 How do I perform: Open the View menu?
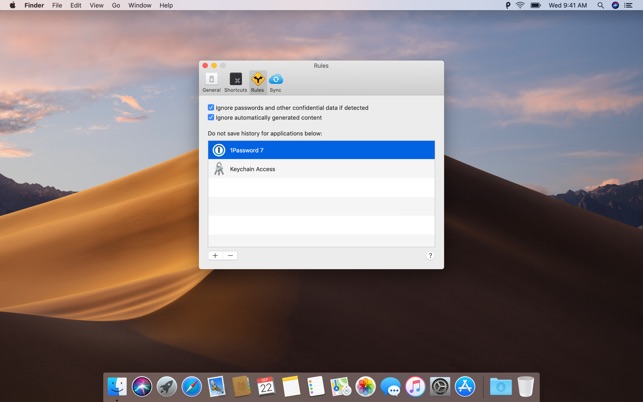pos(96,5)
